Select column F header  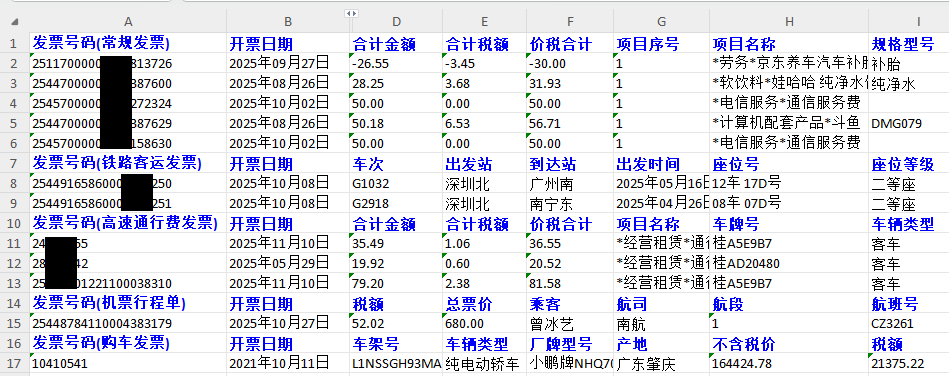click(x=570, y=22)
